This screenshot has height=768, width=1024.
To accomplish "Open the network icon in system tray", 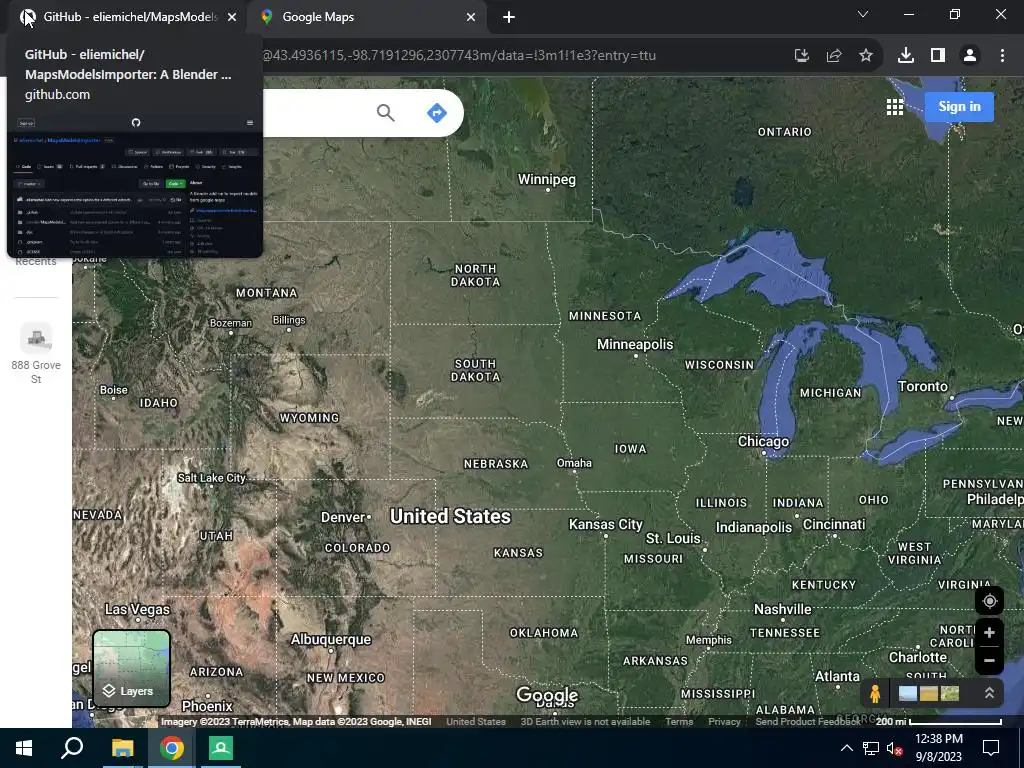I will [x=870, y=748].
